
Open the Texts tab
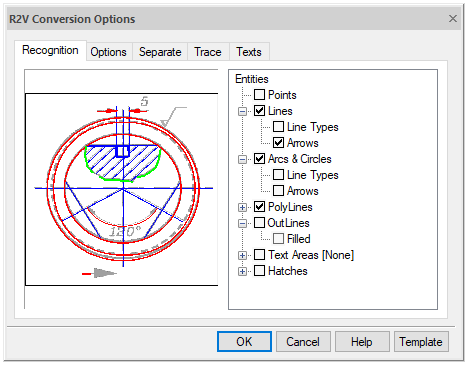[x=249, y=52]
